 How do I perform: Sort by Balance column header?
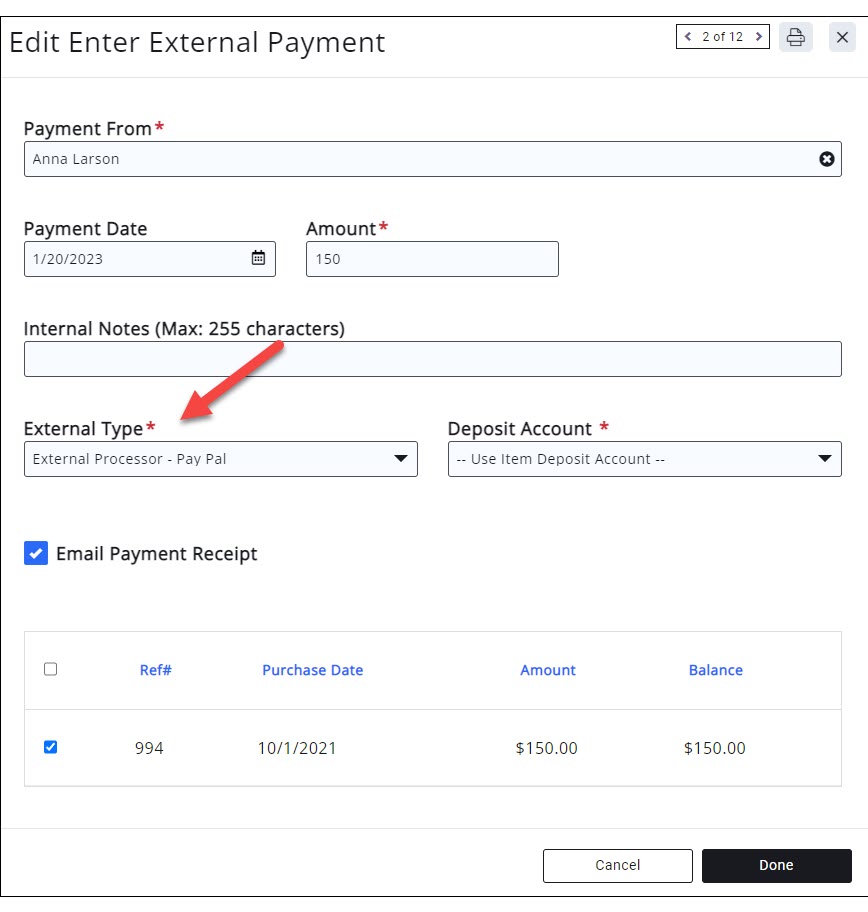click(x=715, y=670)
